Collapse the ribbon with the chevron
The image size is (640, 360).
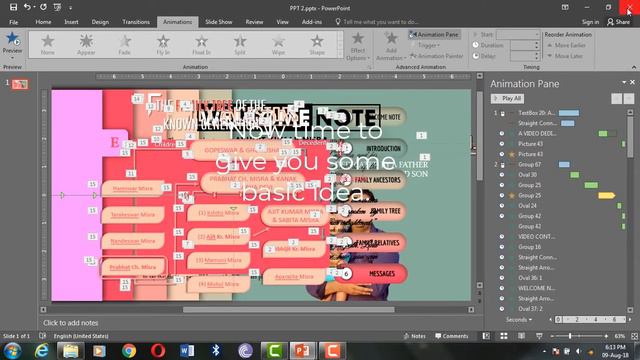634,67
